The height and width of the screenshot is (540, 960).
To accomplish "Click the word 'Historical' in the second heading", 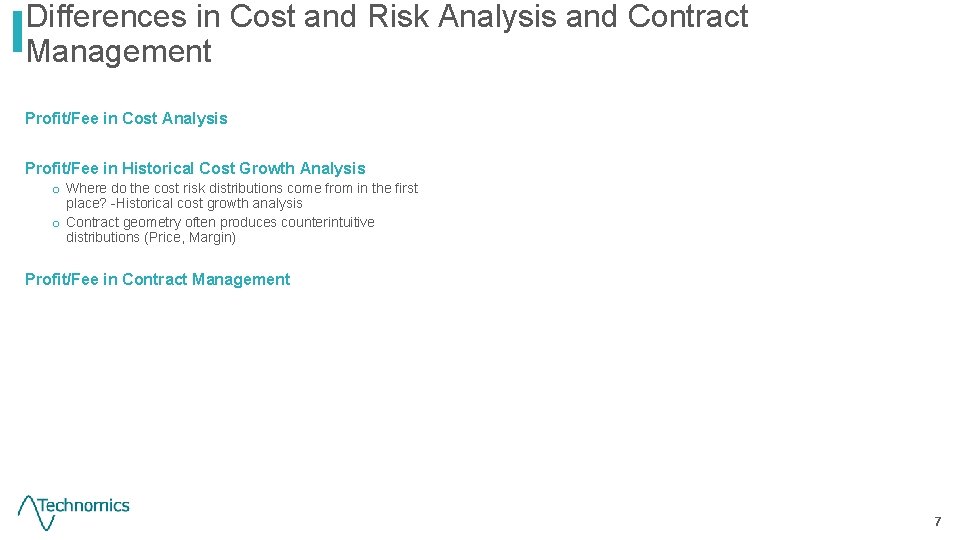I will coord(157,168).
